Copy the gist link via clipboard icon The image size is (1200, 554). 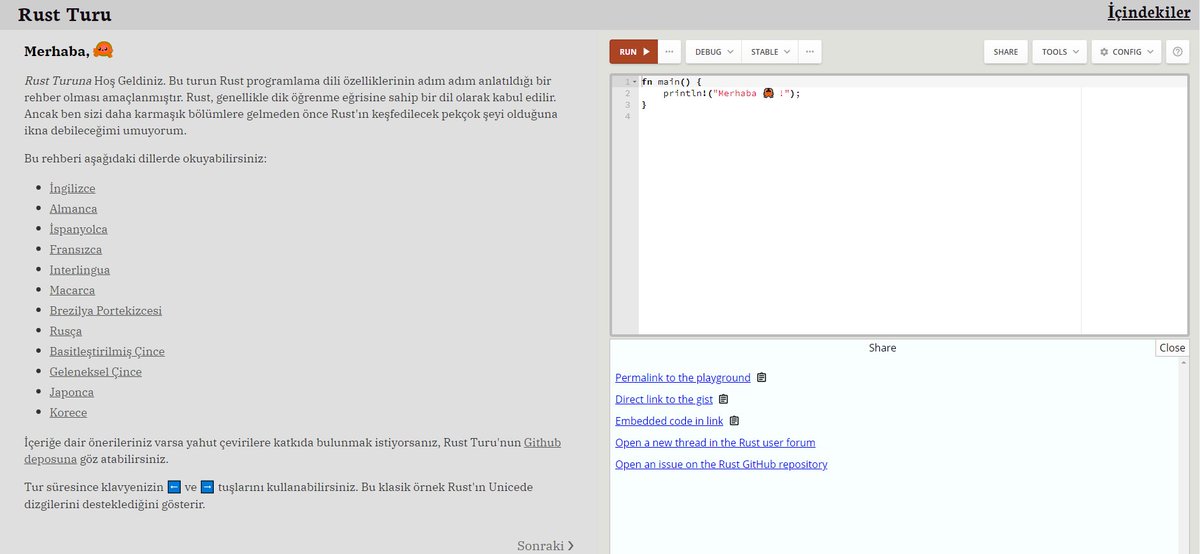pyautogui.click(x=724, y=399)
